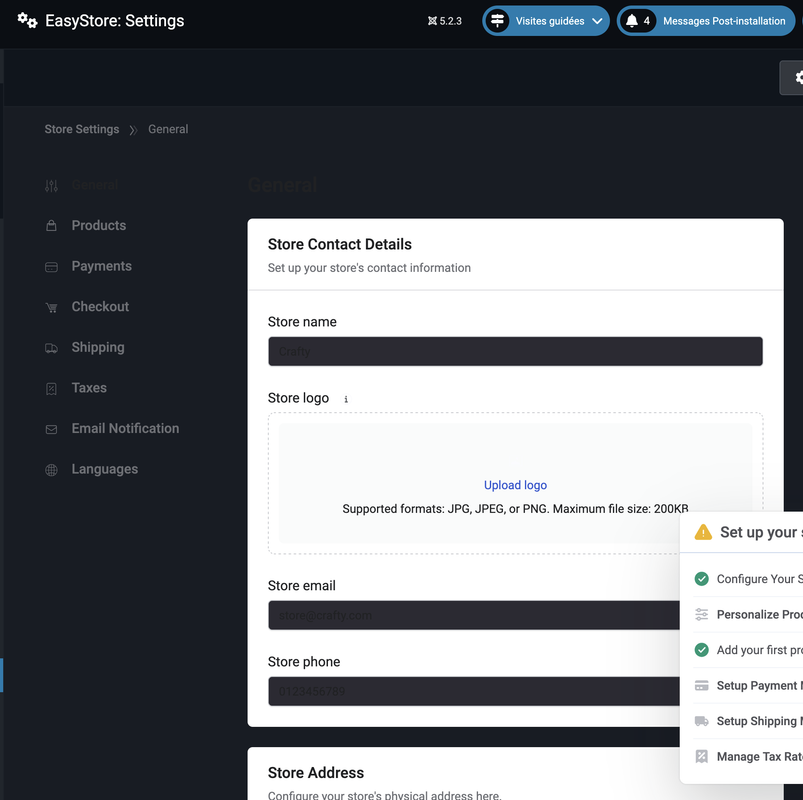803x800 pixels.
Task: Open Messages Post-installation notifications
Action: [706, 21]
